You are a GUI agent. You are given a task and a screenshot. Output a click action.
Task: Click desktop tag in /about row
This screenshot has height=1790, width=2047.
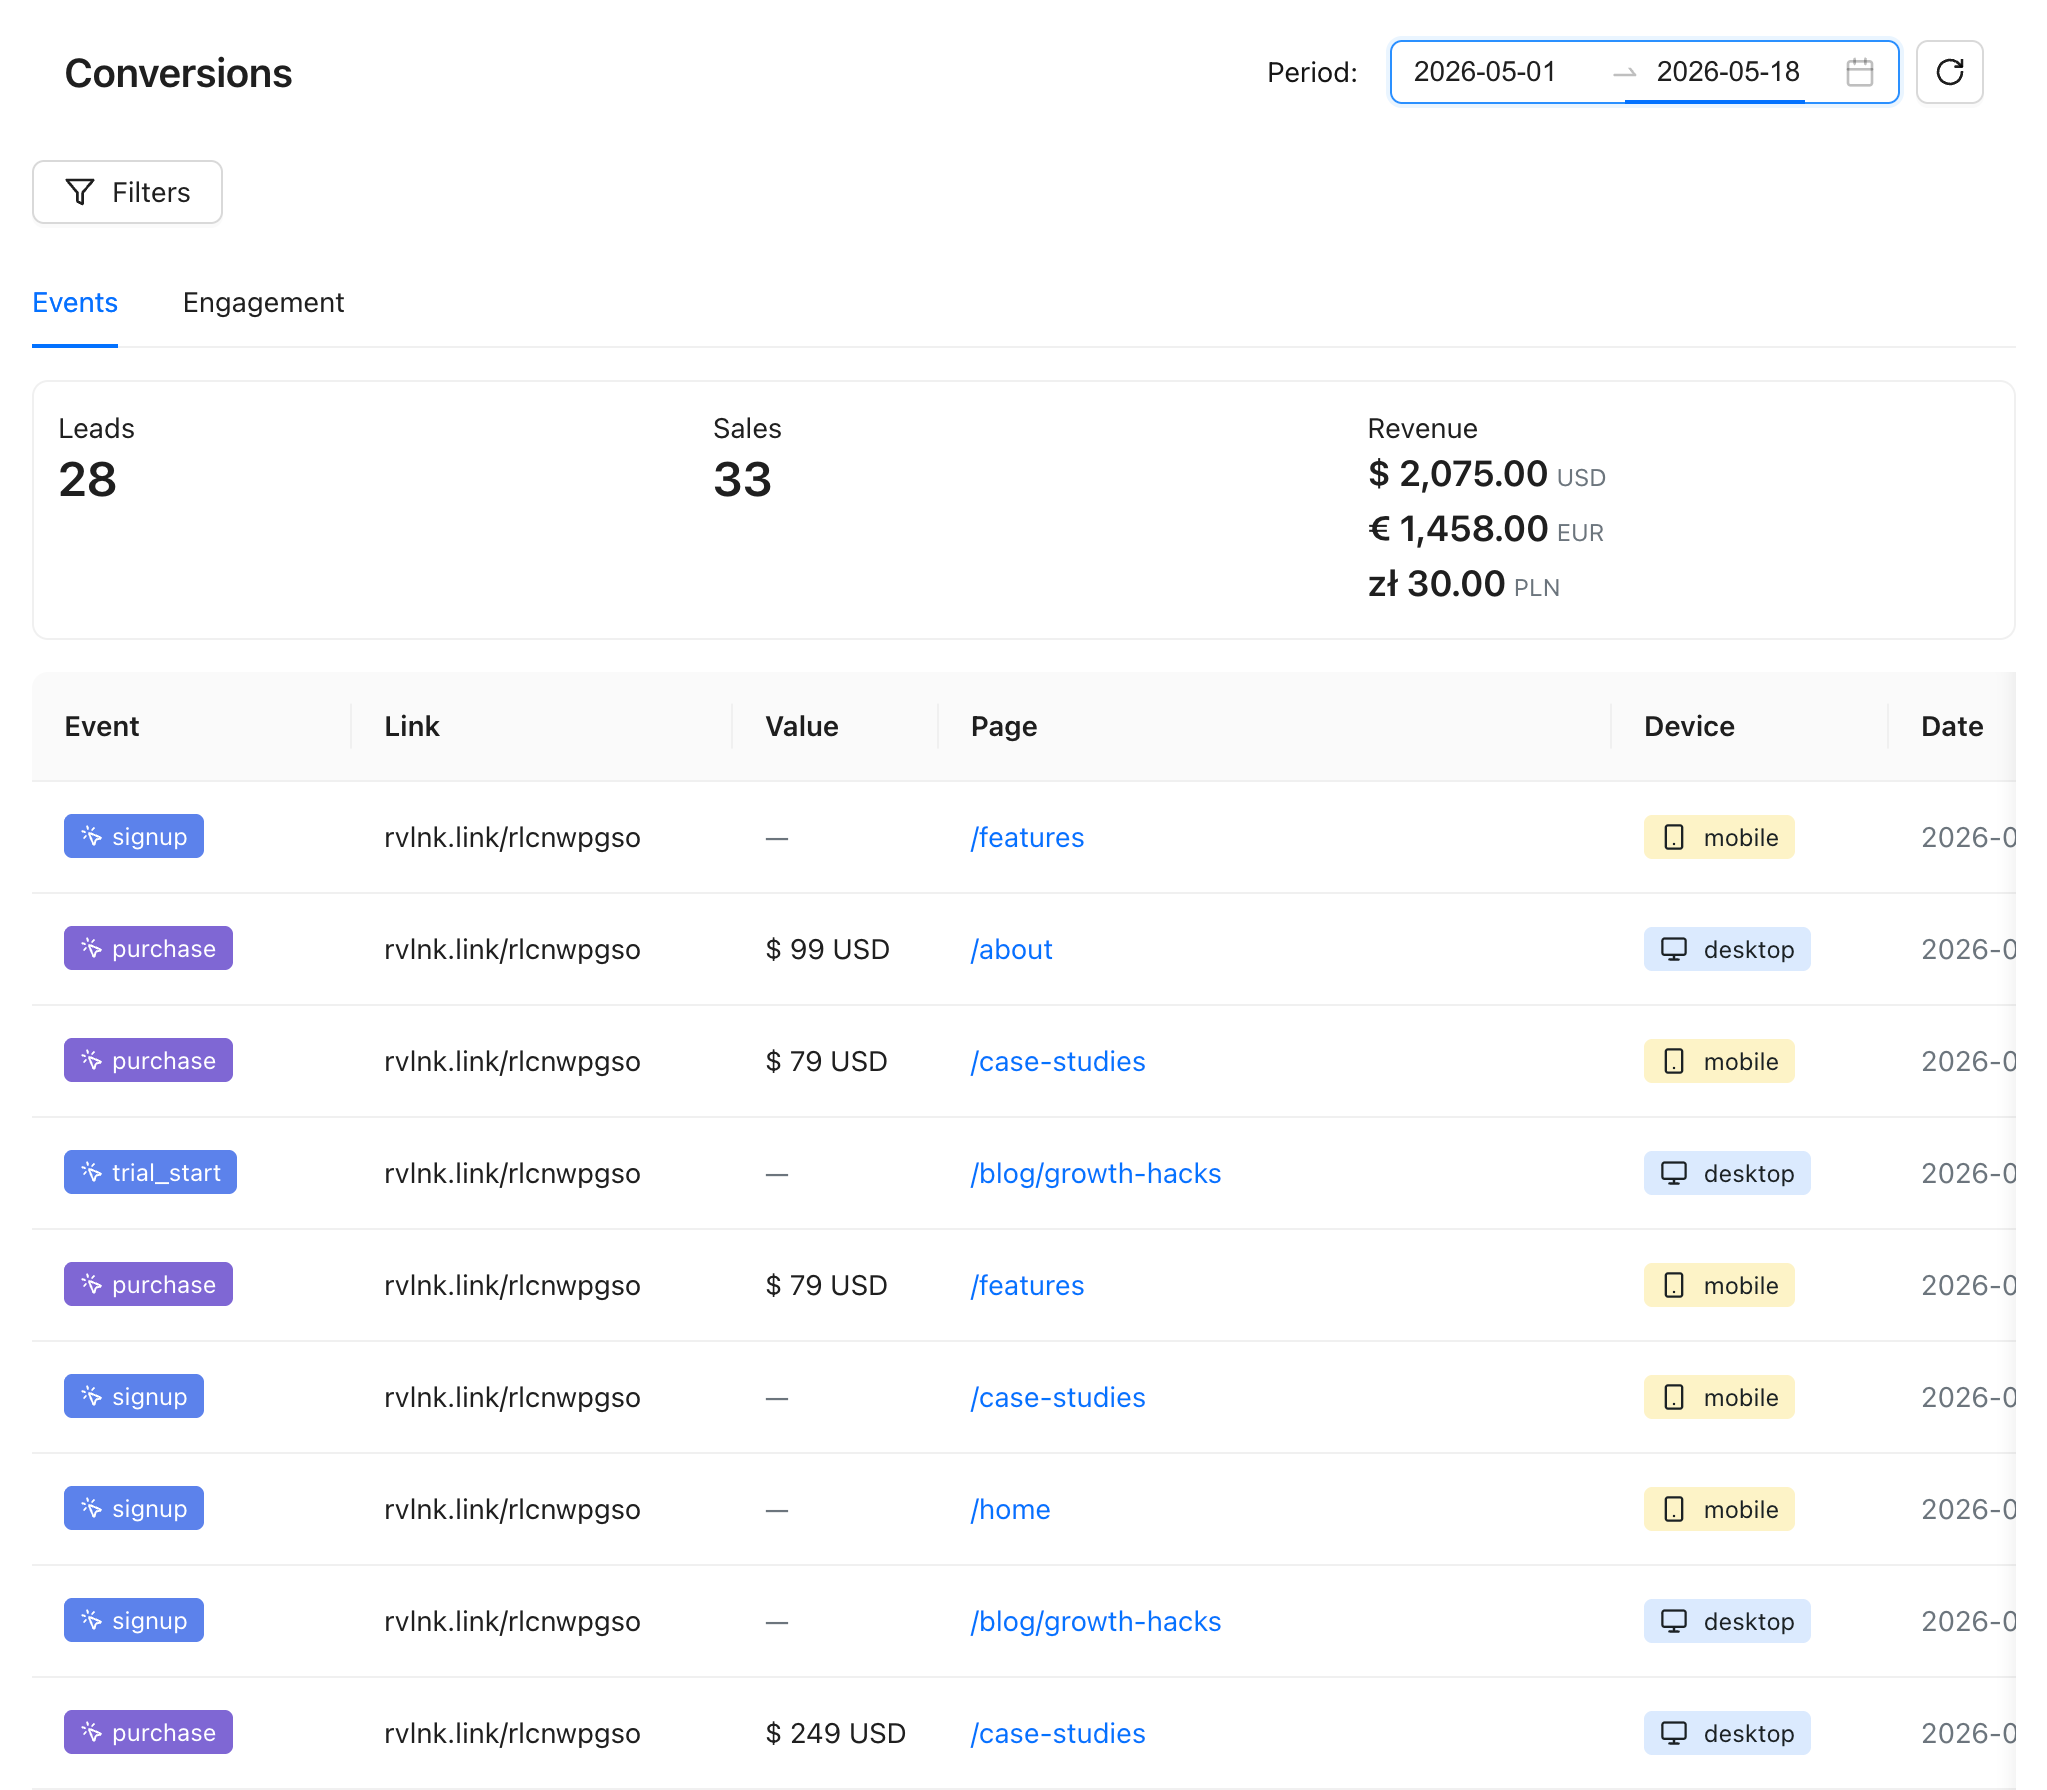[x=1727, y=949]
